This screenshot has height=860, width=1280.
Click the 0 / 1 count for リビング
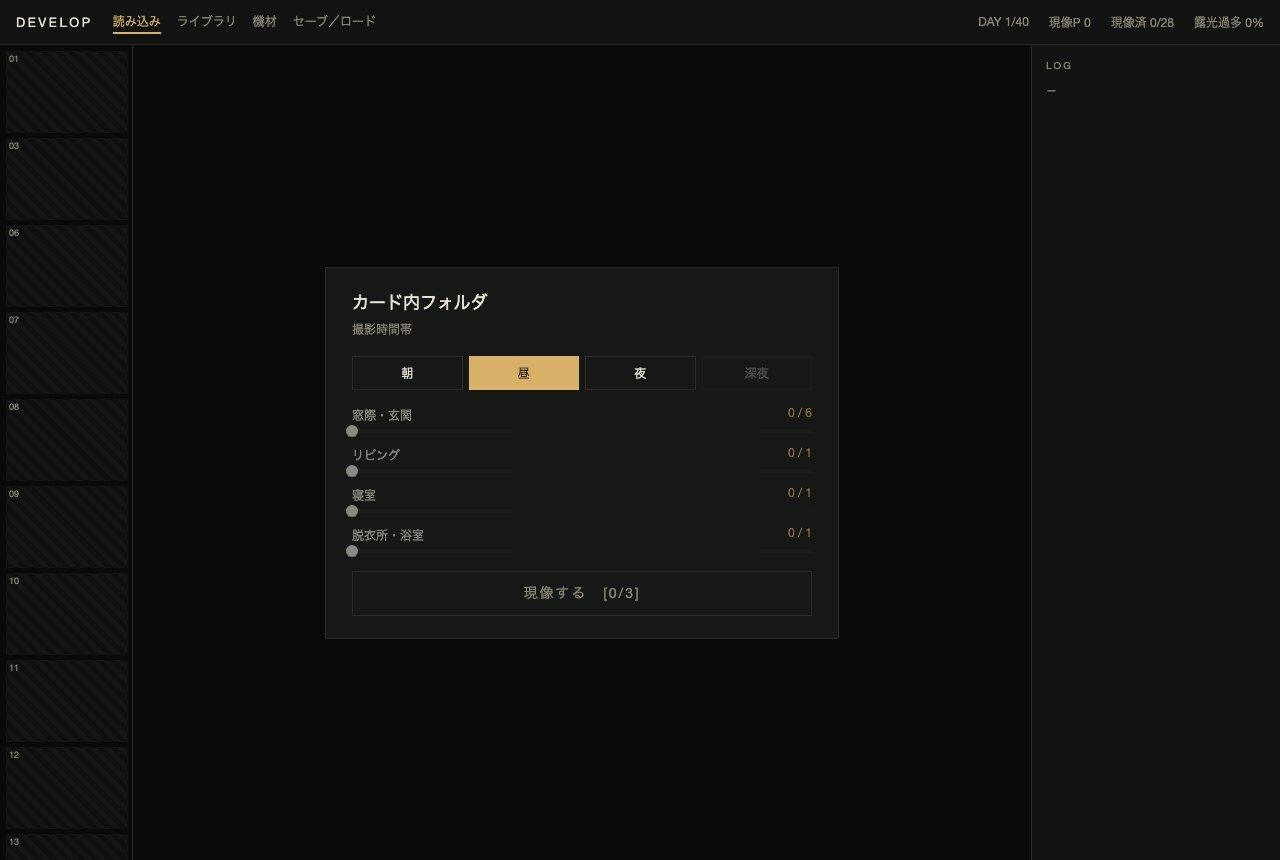coord(800,453)
